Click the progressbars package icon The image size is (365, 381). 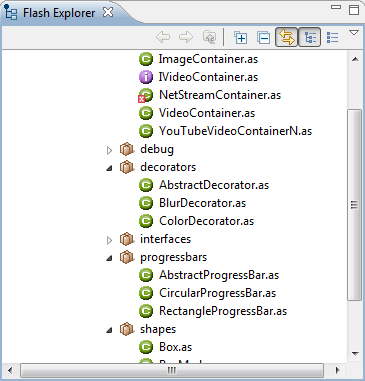tap(127, 257)
